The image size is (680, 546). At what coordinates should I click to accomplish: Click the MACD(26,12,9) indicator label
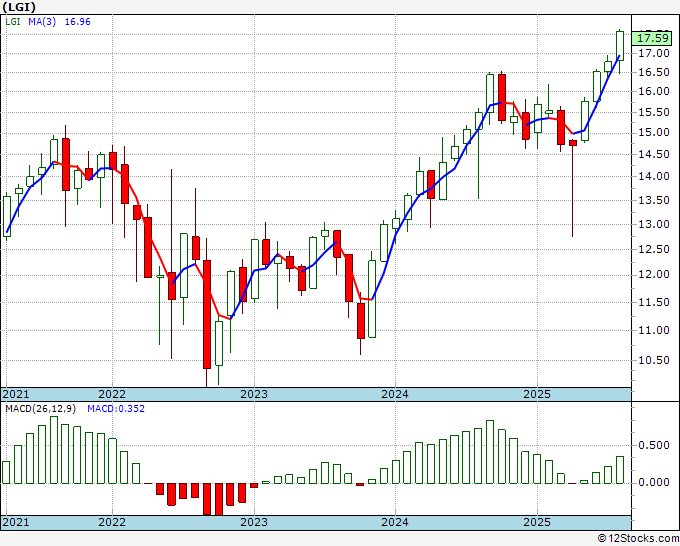(x=40, y=409)
